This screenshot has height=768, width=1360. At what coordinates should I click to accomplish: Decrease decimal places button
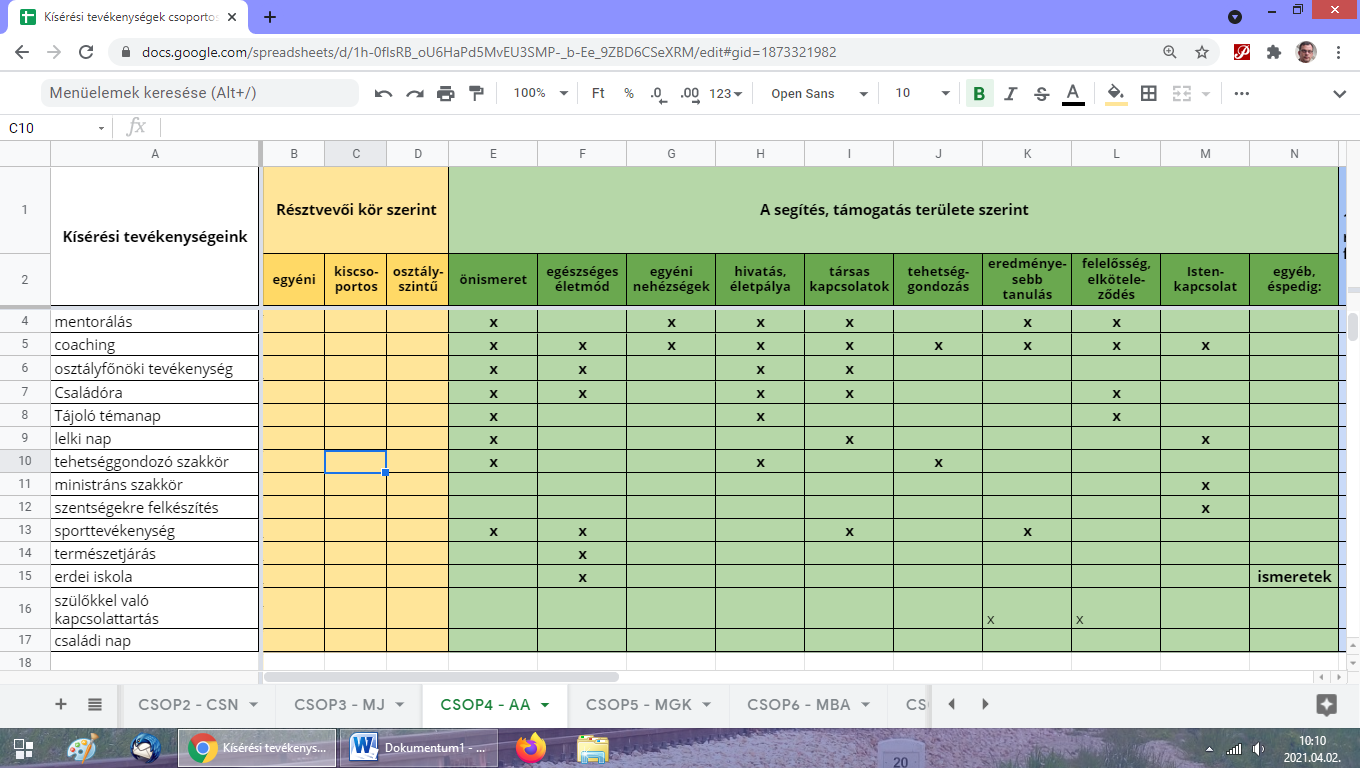657,93
